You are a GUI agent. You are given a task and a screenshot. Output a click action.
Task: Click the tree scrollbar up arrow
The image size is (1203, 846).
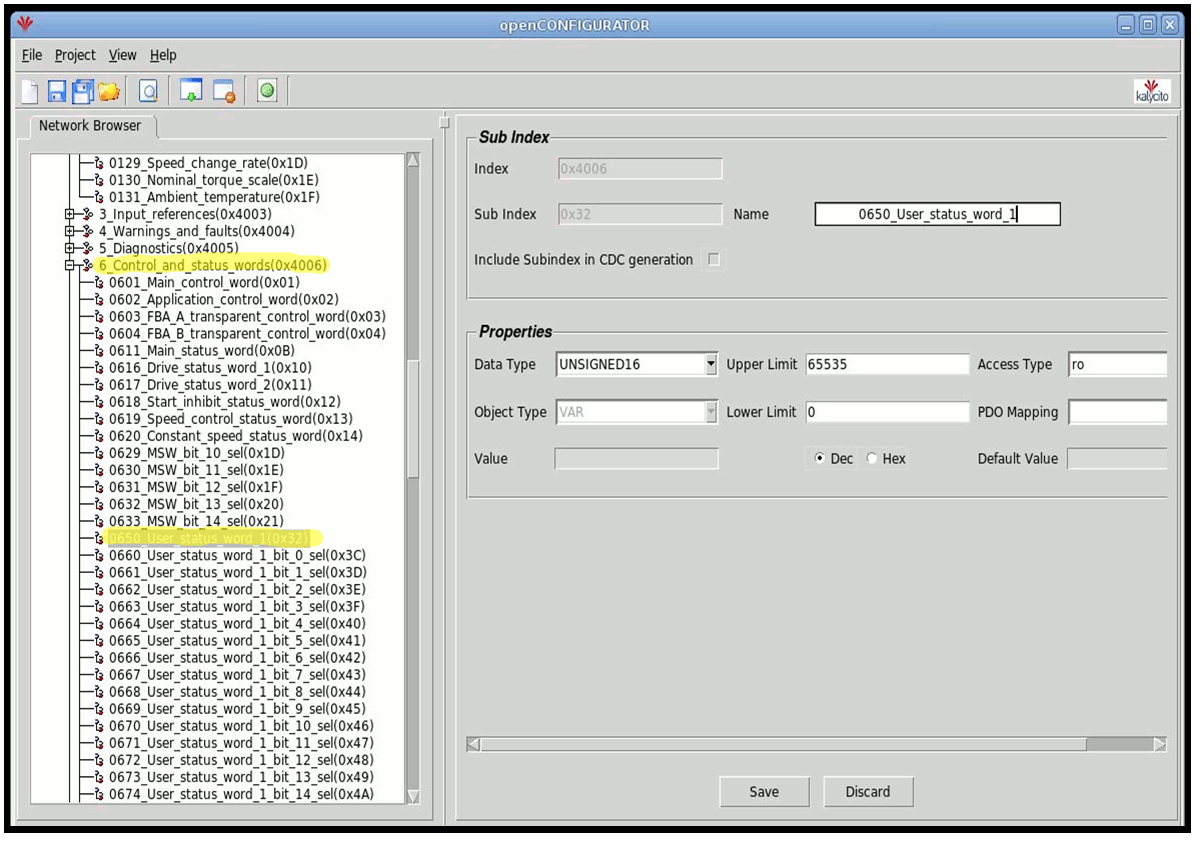pos(413,161)
